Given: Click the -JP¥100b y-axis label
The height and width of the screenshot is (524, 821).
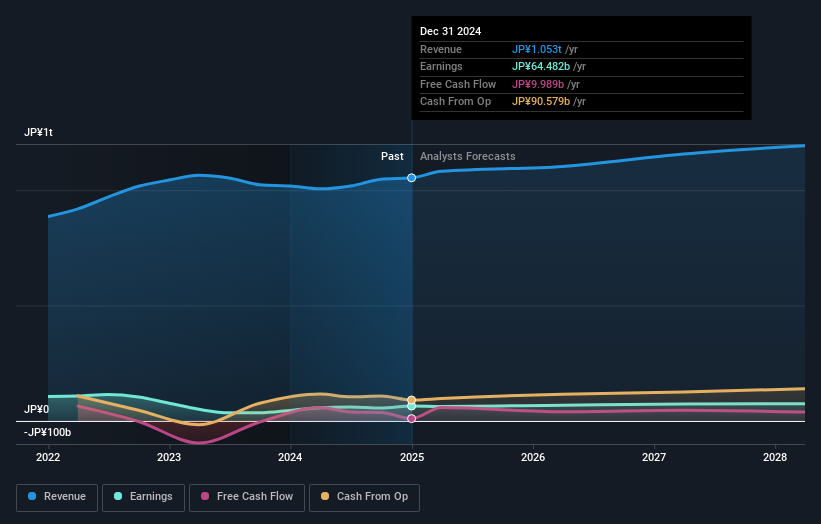Looking at the screenshot, I should coord(47,432).
